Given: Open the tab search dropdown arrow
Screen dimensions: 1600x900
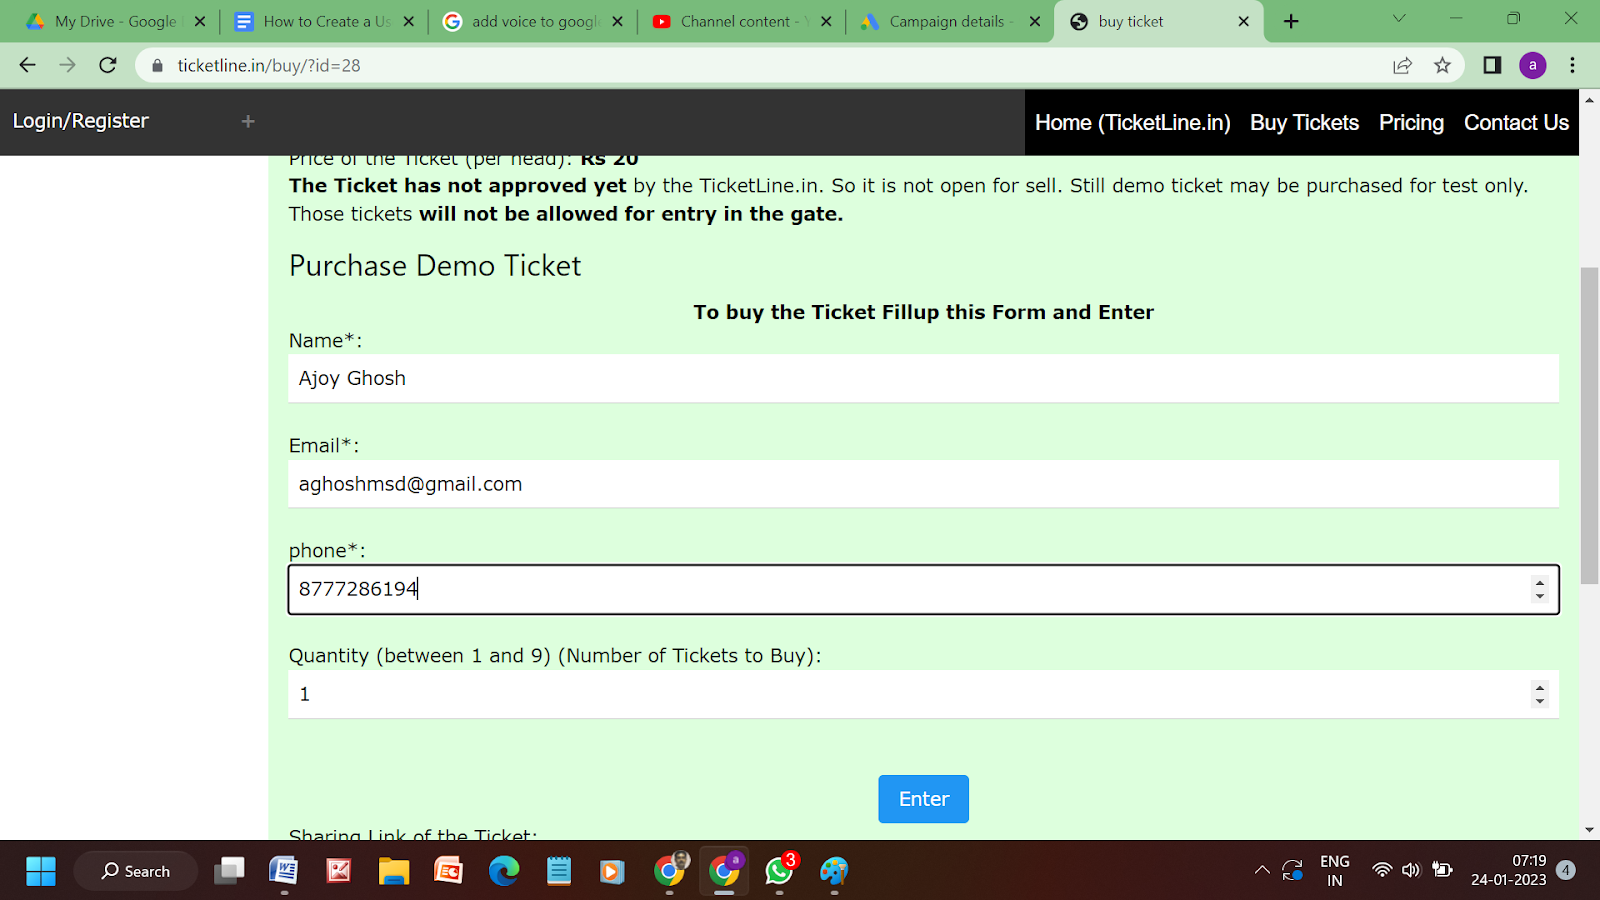Looking at the screenshot, I should 1399,19.
